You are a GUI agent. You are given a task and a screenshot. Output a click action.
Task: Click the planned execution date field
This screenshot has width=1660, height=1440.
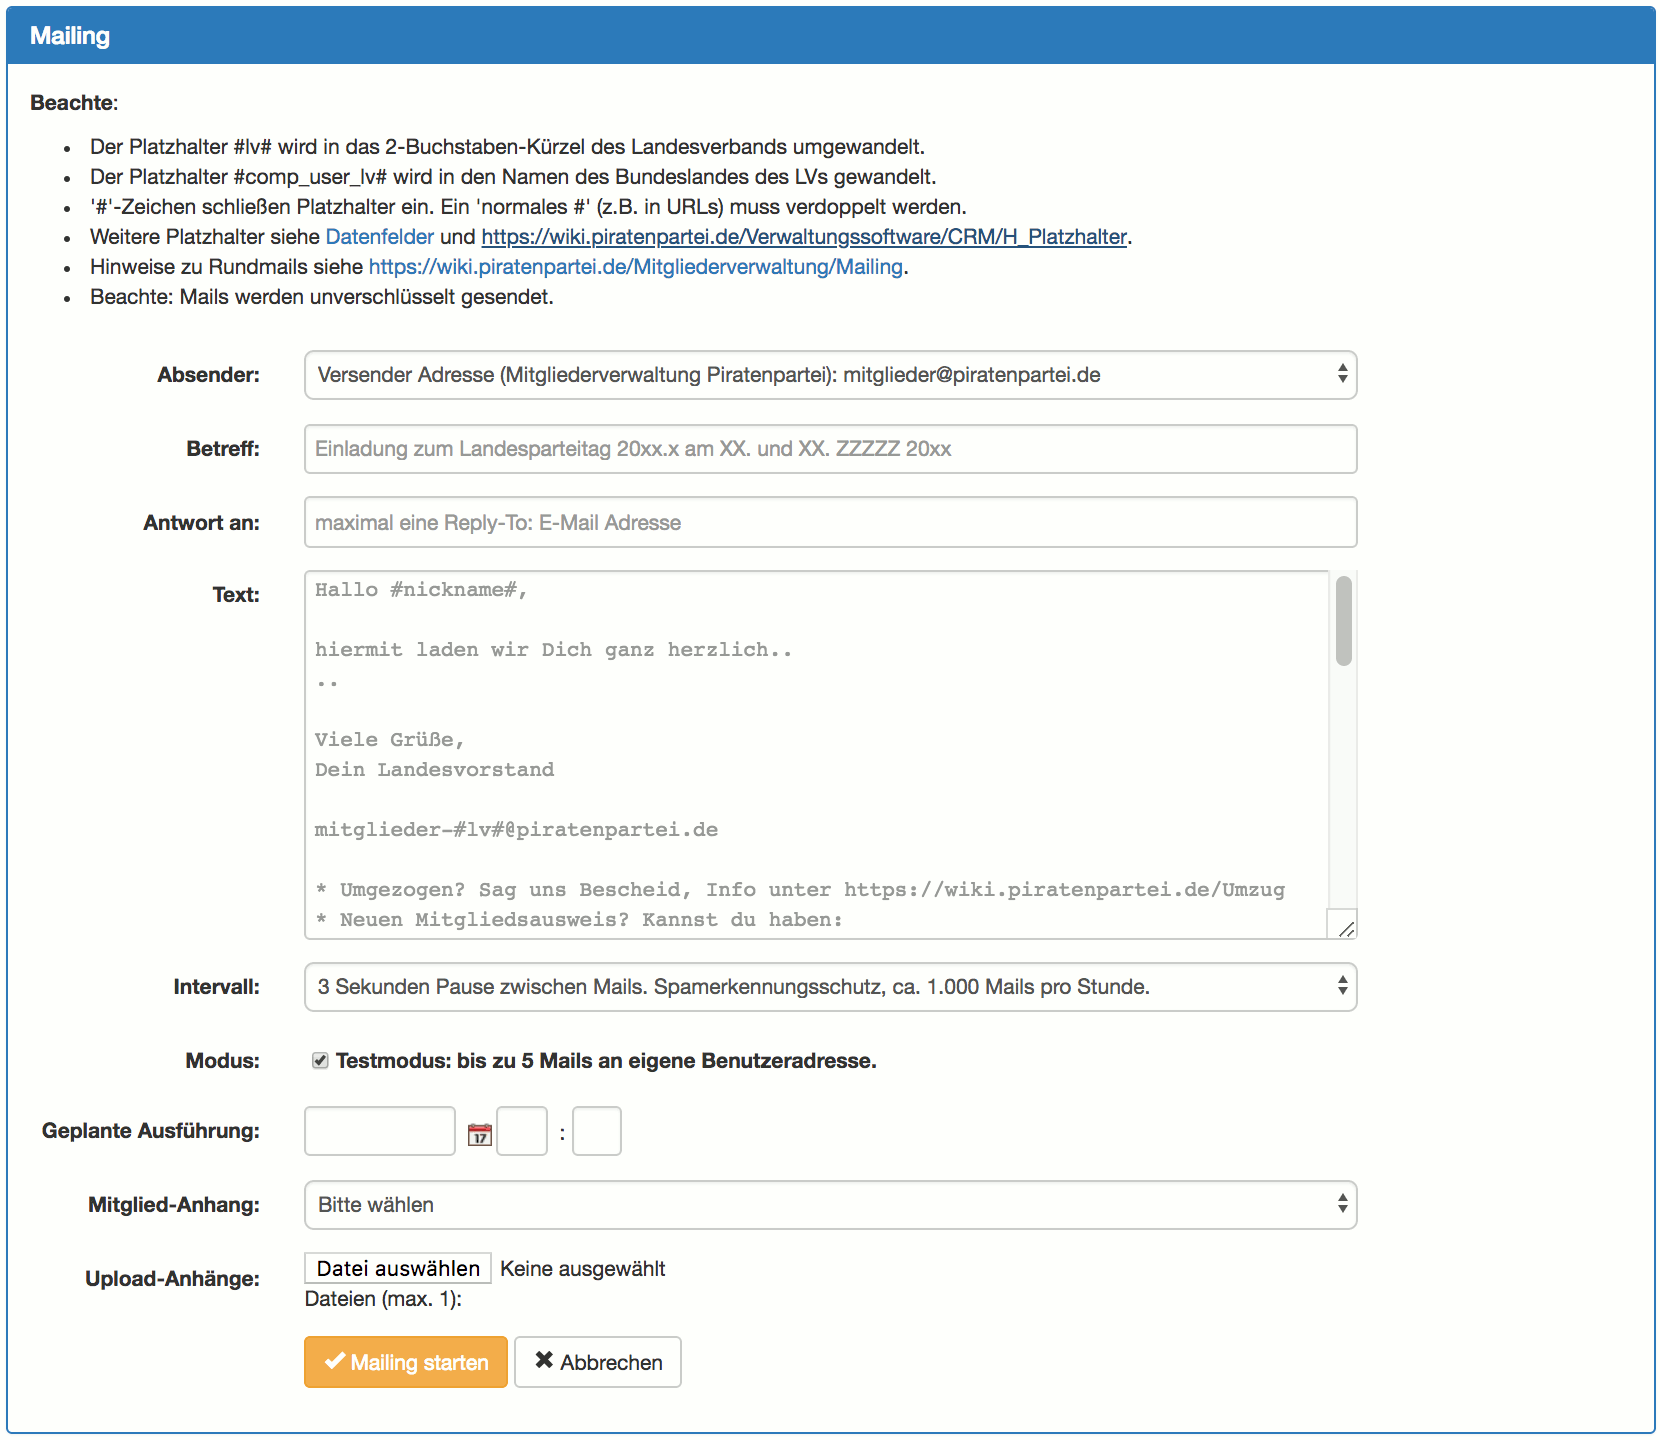380,1131
